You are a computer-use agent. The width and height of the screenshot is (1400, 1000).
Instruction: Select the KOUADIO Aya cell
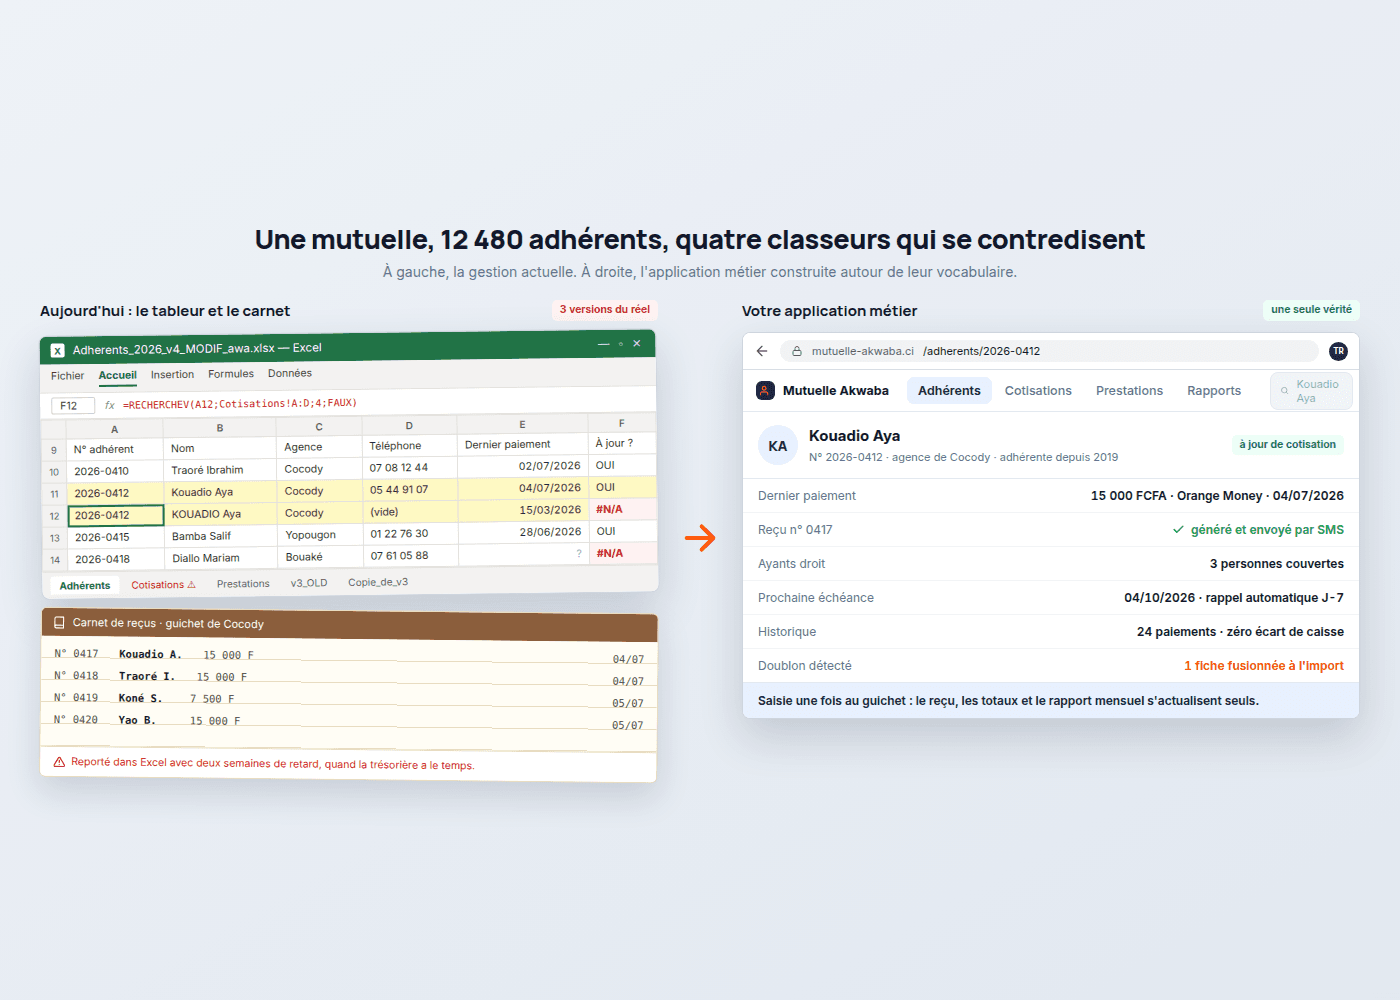tap(220, 514)
